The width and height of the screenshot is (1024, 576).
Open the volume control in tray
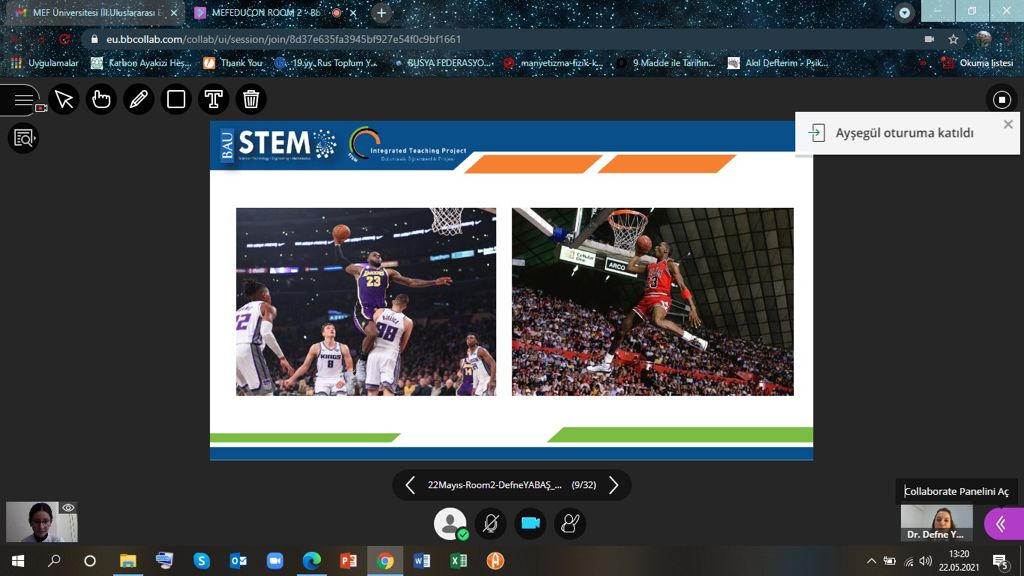pyautogui.click(x=925, y=561)
